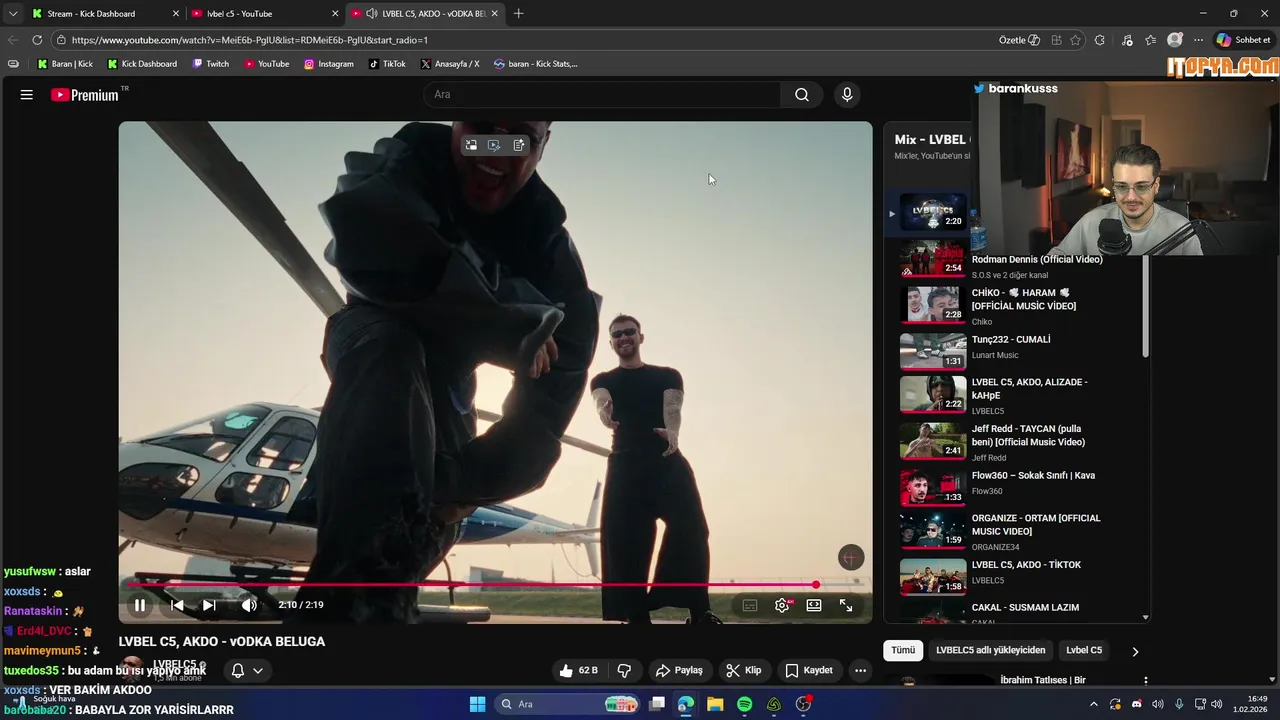
Task: Toggle subtitles in the video player
Action: click(x=750, y=605)
